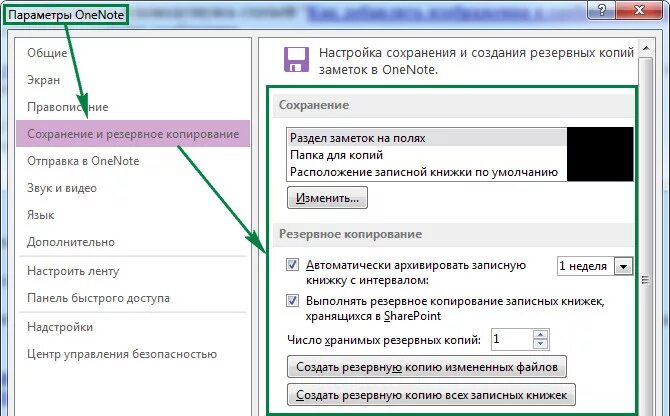670x416 pixels.
Task: Toggle automatic notebook archiving checkbox
Action: (x=292, y=265)
